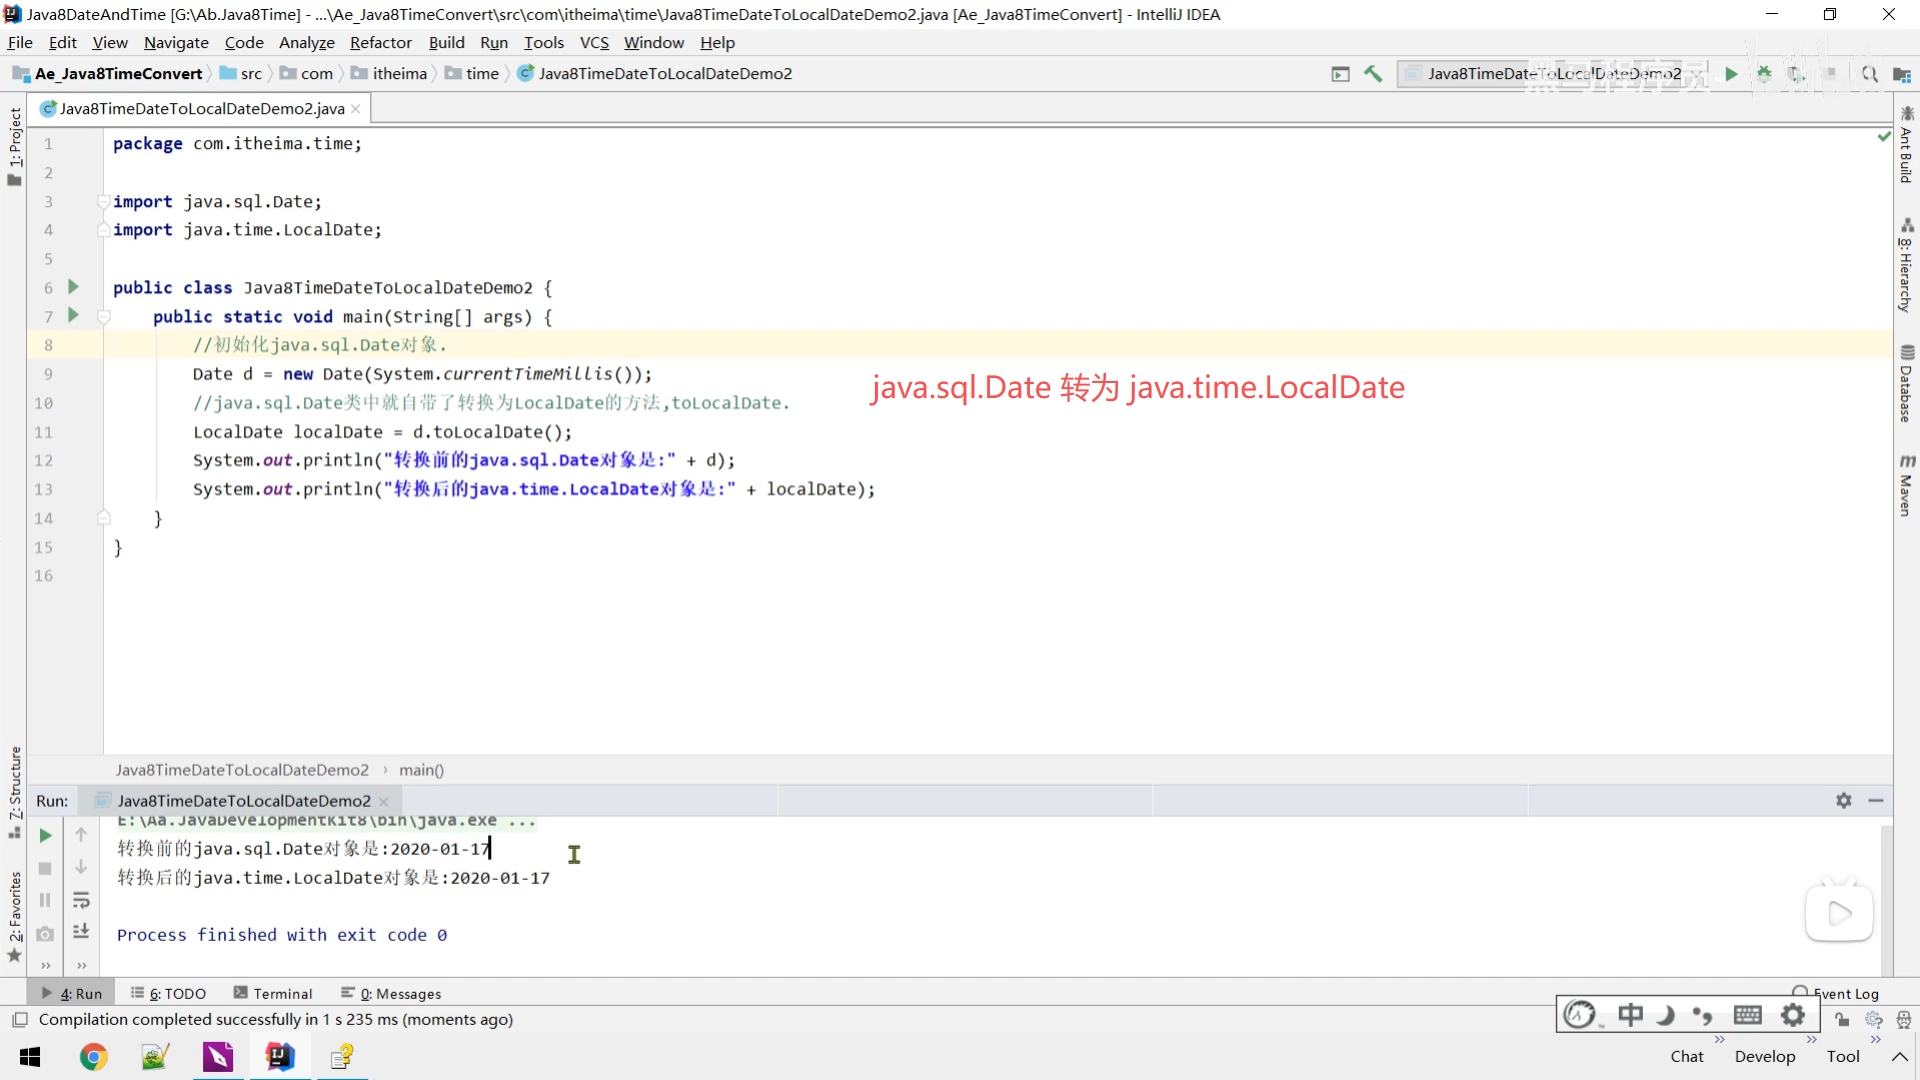1920x1080 pixels.
Task: Click Chrome icon in Windows taskbar
Action: (x=93, y=1056)
